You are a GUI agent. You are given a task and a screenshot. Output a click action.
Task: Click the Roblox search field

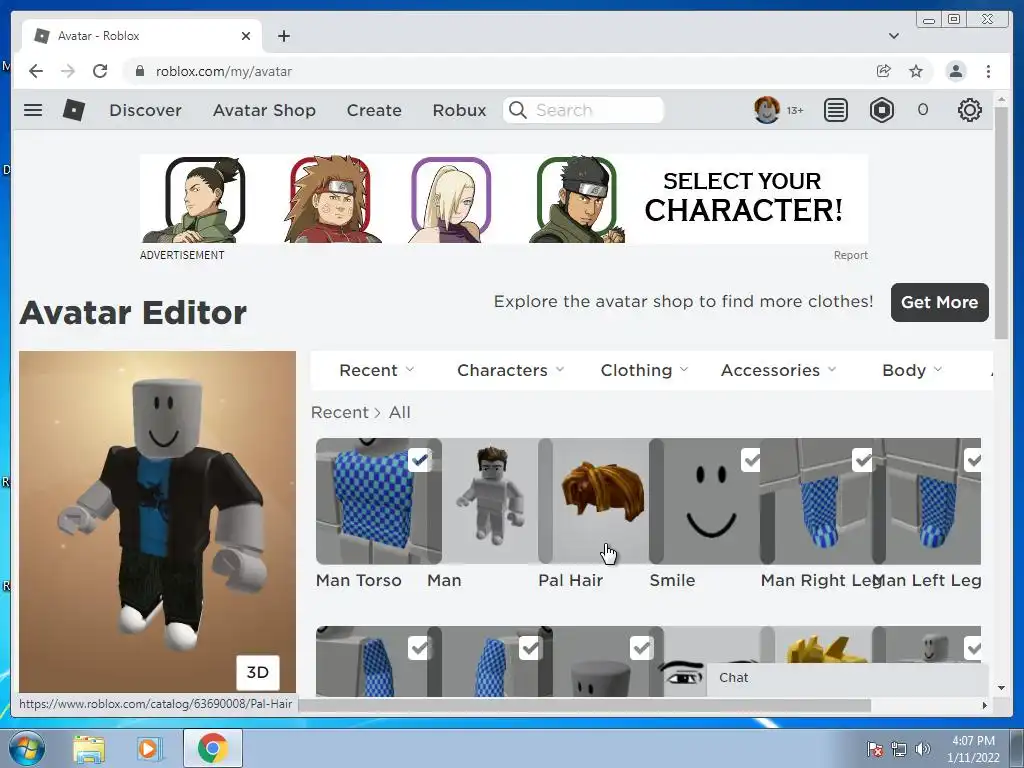[583, 110]
